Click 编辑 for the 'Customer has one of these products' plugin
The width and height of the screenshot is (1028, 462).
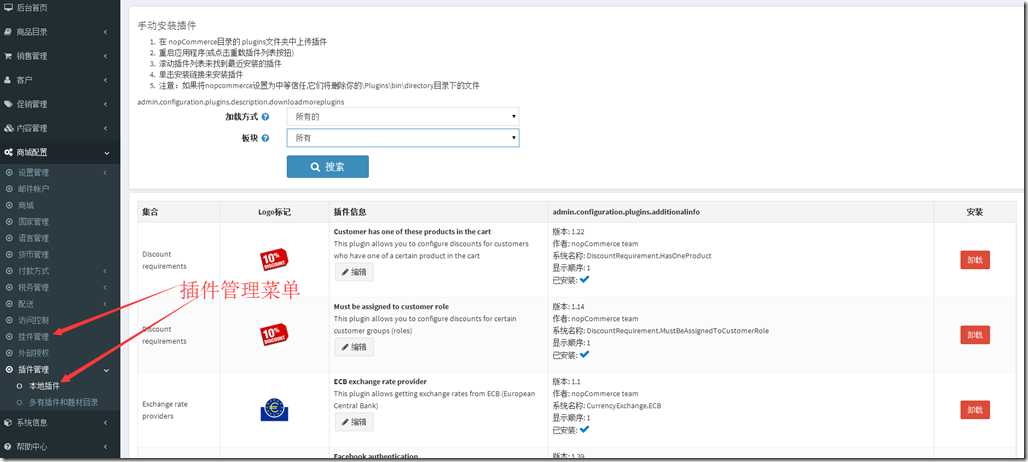click(354, 272)
